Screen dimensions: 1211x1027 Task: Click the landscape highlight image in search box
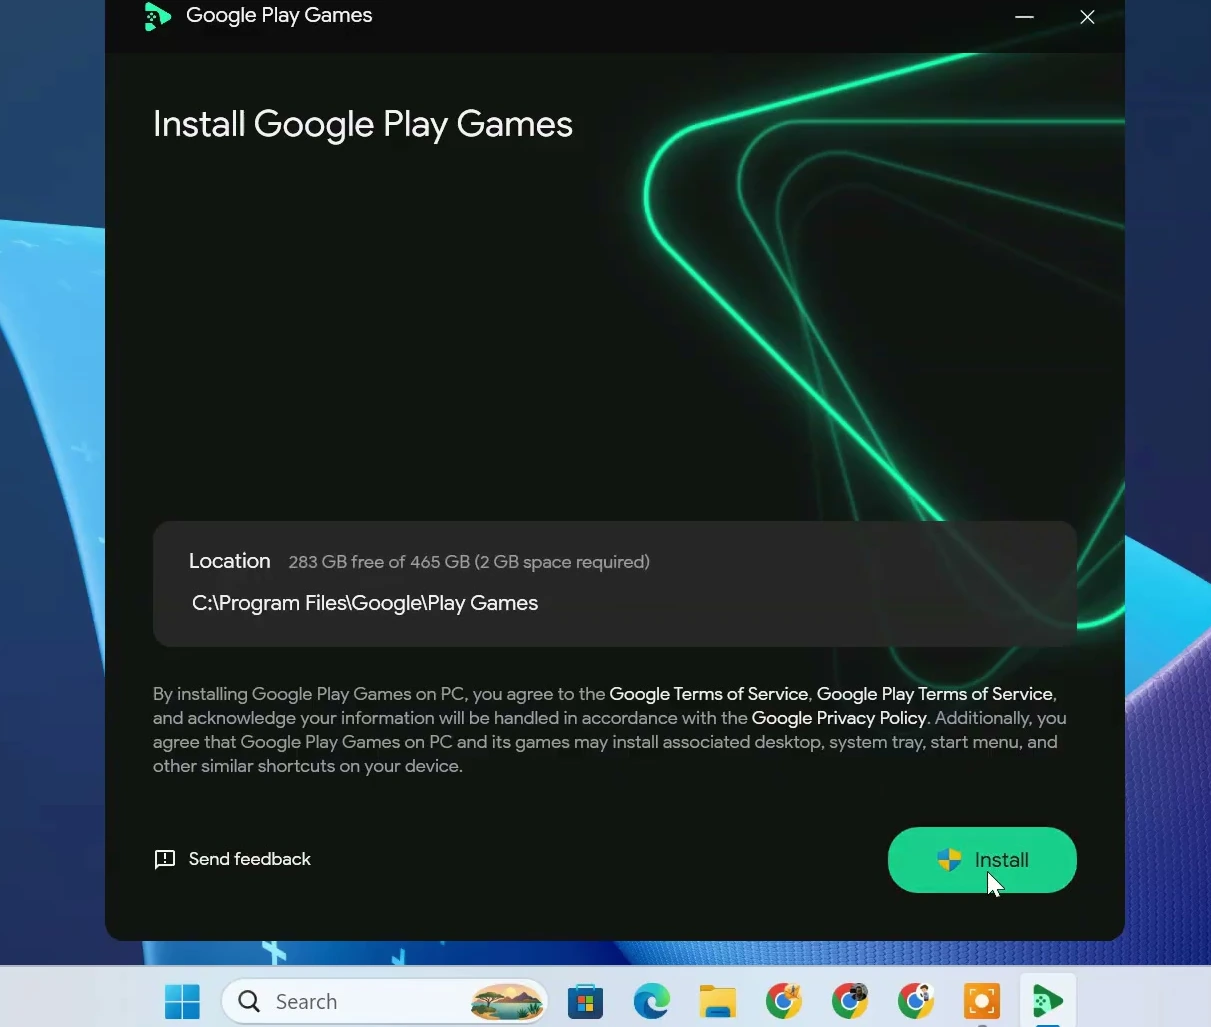click(x=507, y=1001)
